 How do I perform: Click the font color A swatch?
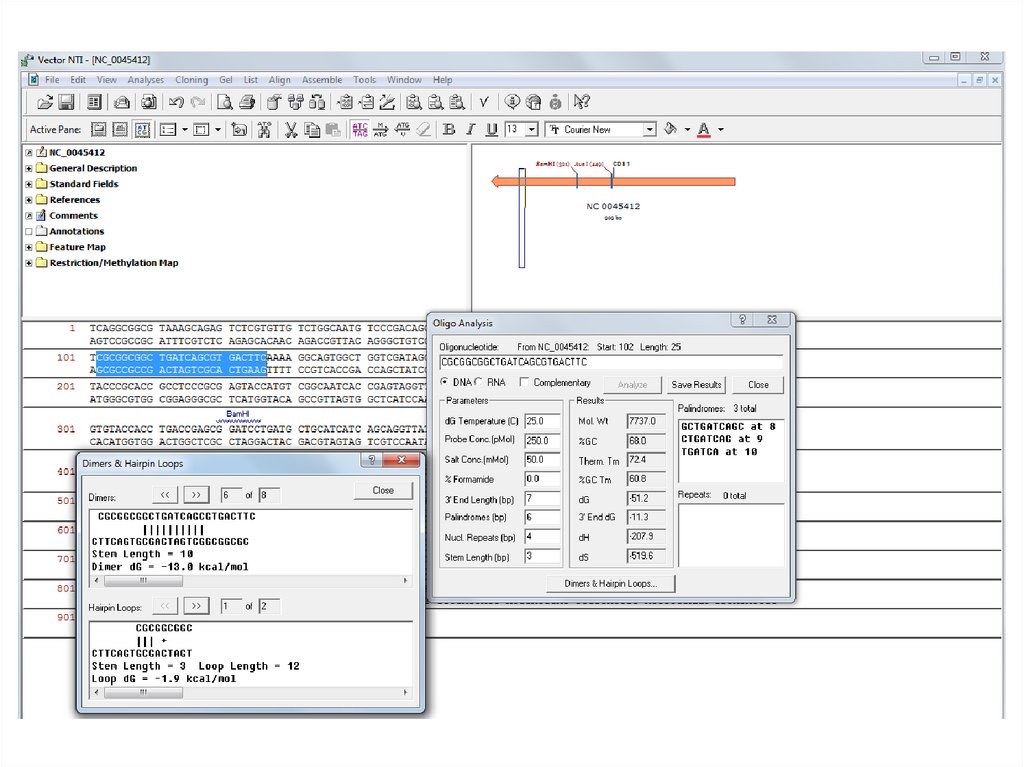click(703, 129)
